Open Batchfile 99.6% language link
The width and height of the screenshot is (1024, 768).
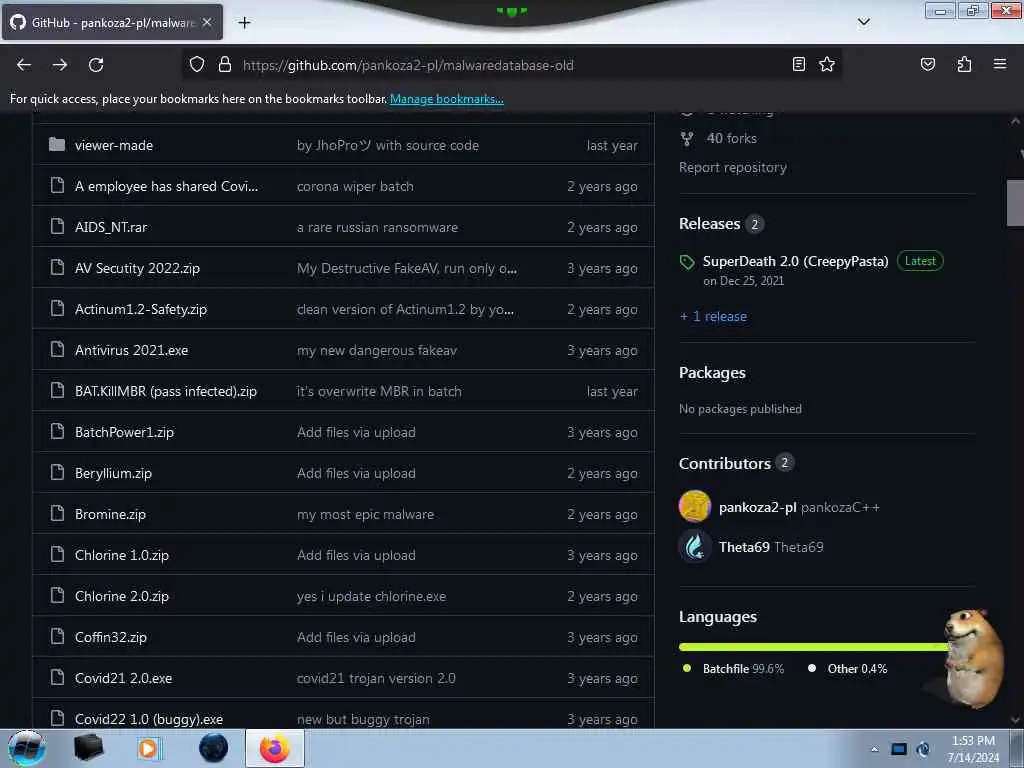743,669
